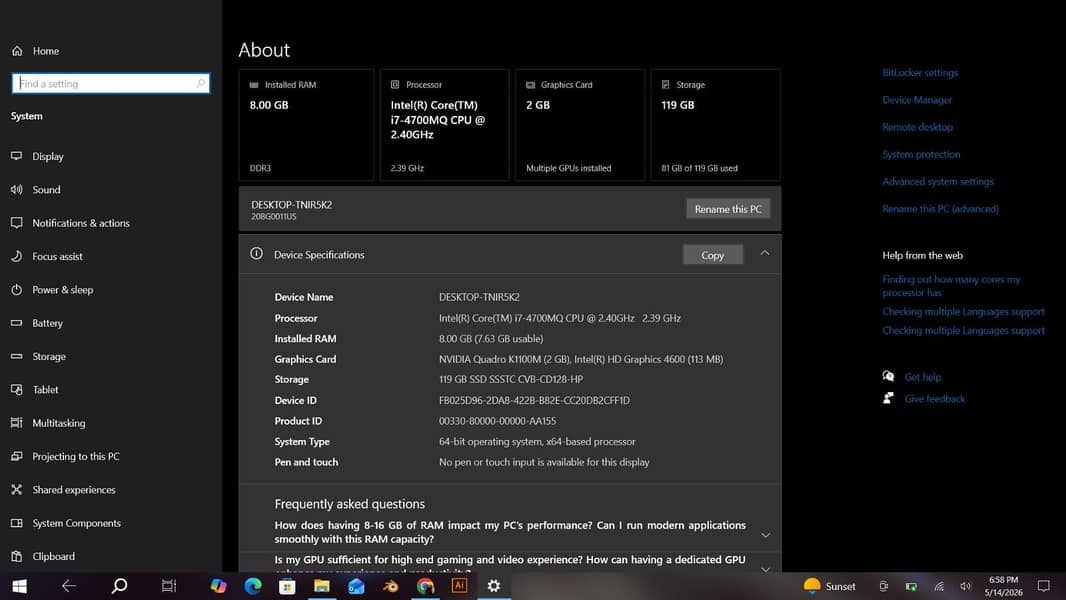
Task: Open Rename this PC (advanced) link
Action: (x=940, y=209)
